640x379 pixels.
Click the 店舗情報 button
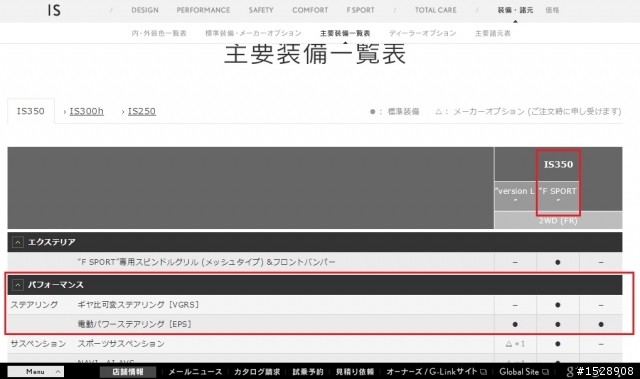pyautogui.click(x=128, y=372)
